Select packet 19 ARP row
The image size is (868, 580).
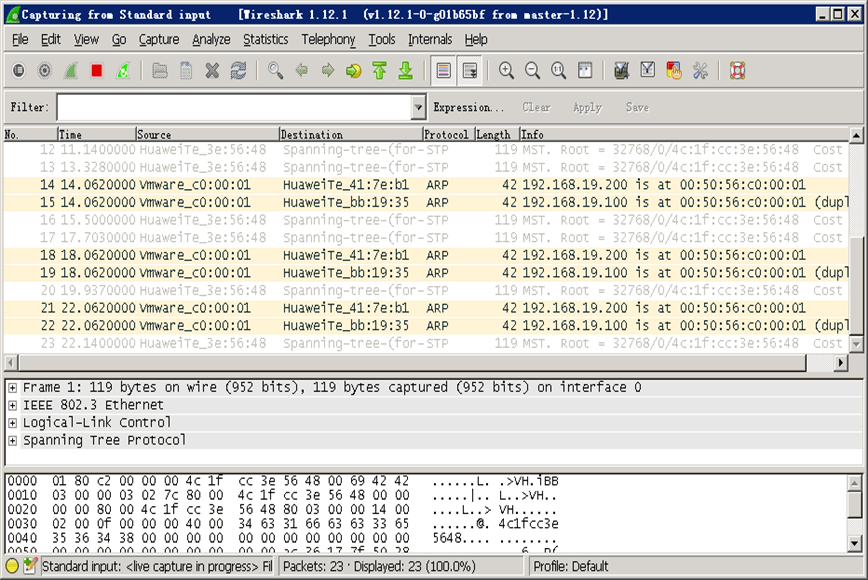[426, 273]
